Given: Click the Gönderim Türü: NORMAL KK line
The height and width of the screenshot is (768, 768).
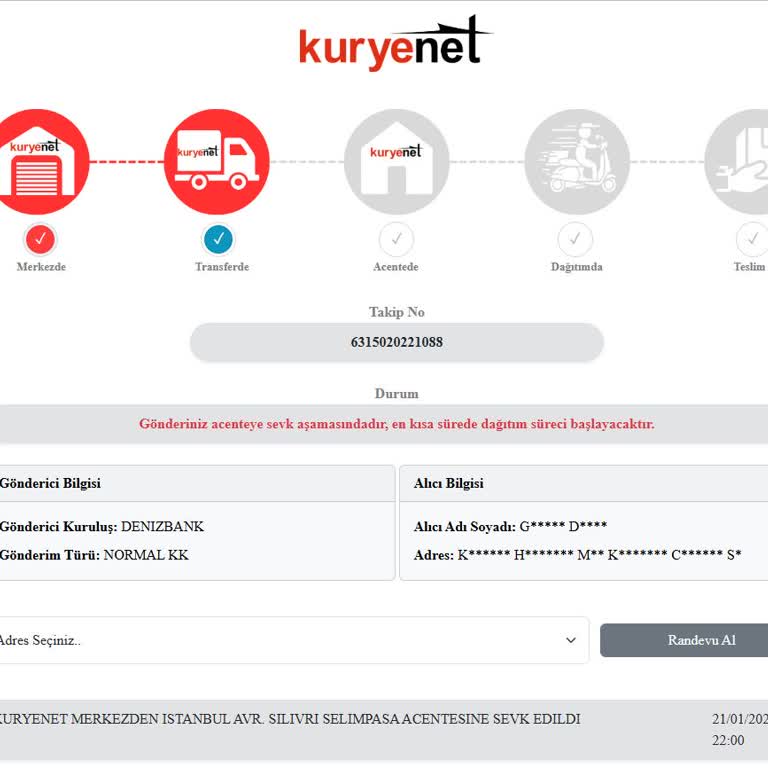Looking at the screenshot, I should 94,555.
